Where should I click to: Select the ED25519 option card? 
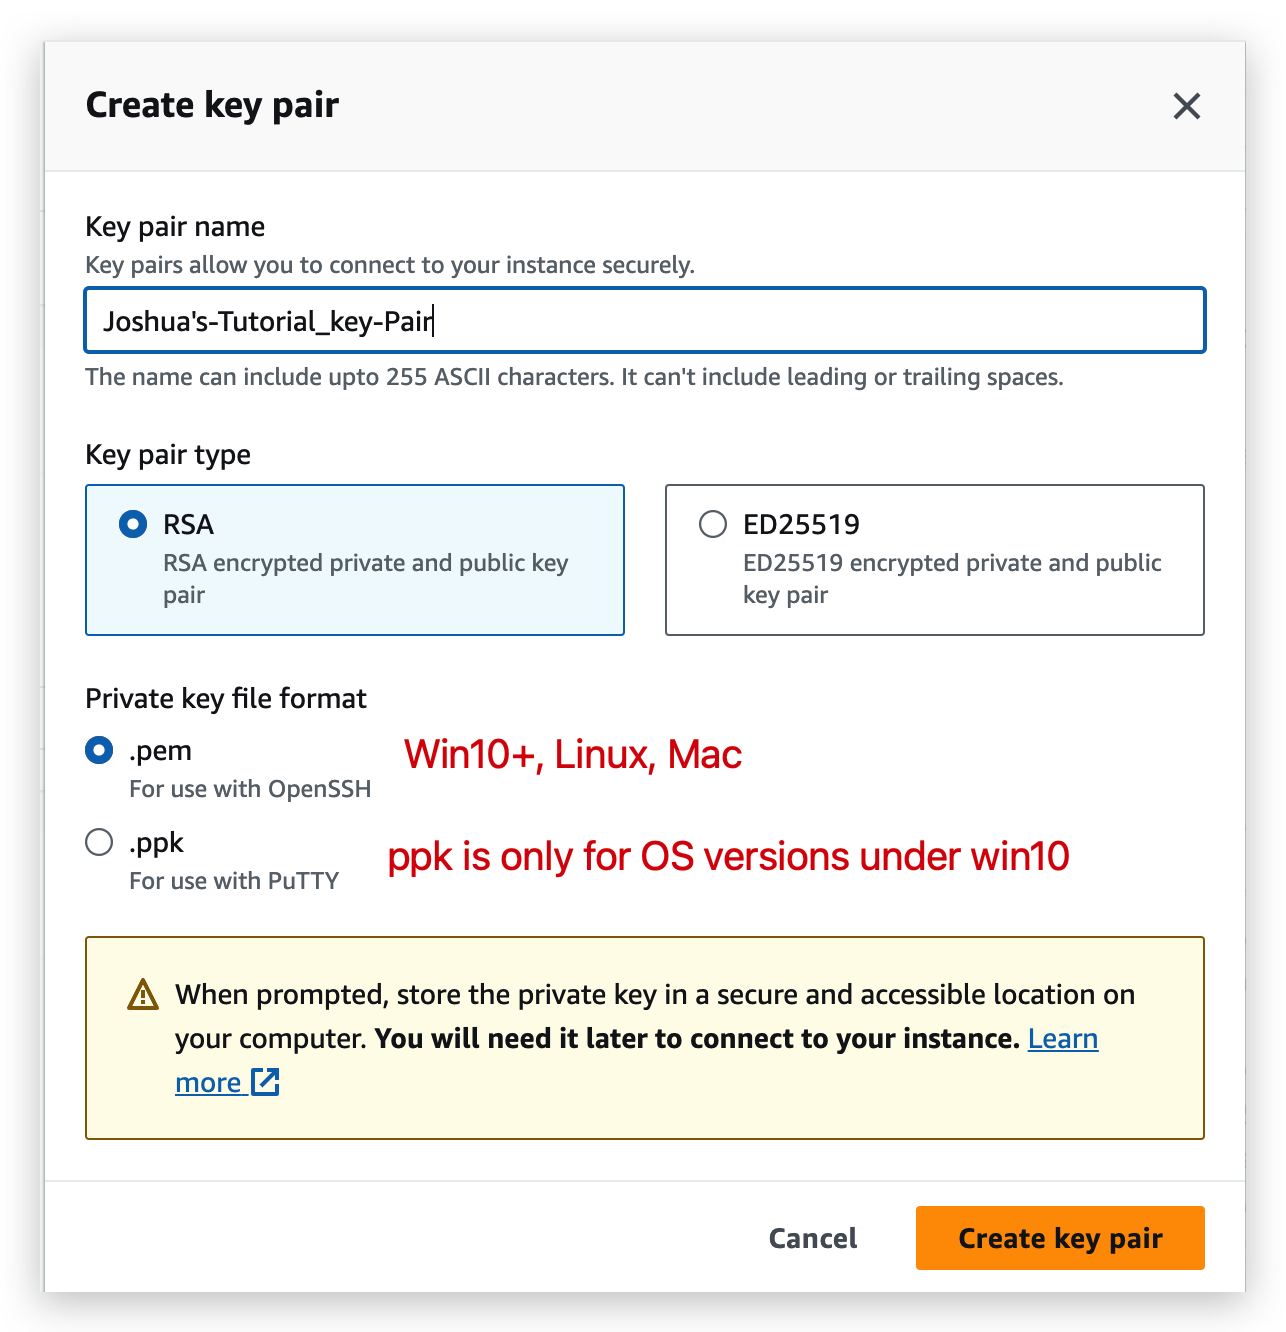coord(933,560)
